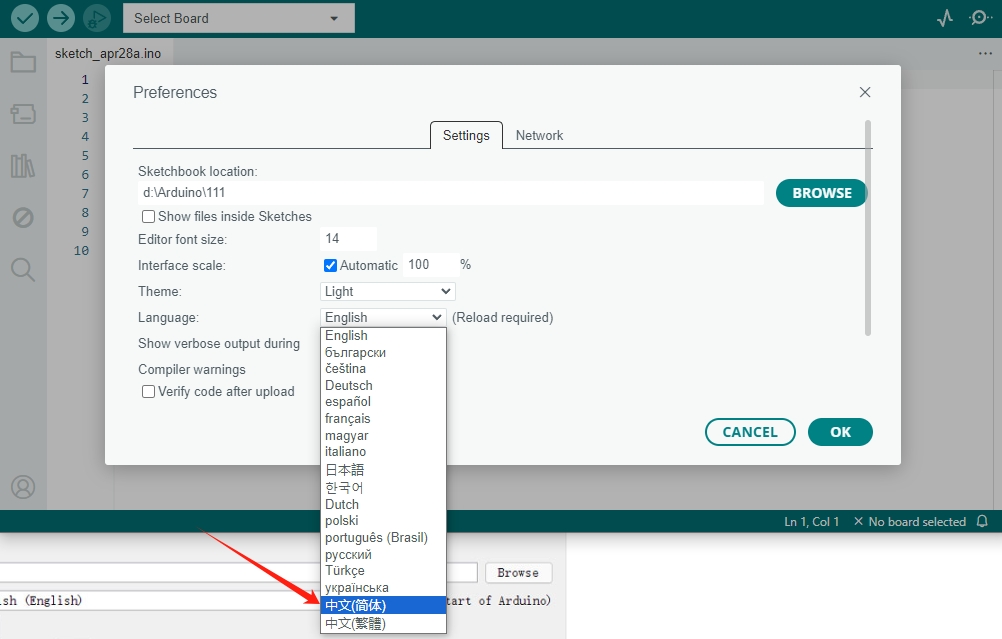
Task: Choose čeština in language list
Action: (x=383, y=369)
